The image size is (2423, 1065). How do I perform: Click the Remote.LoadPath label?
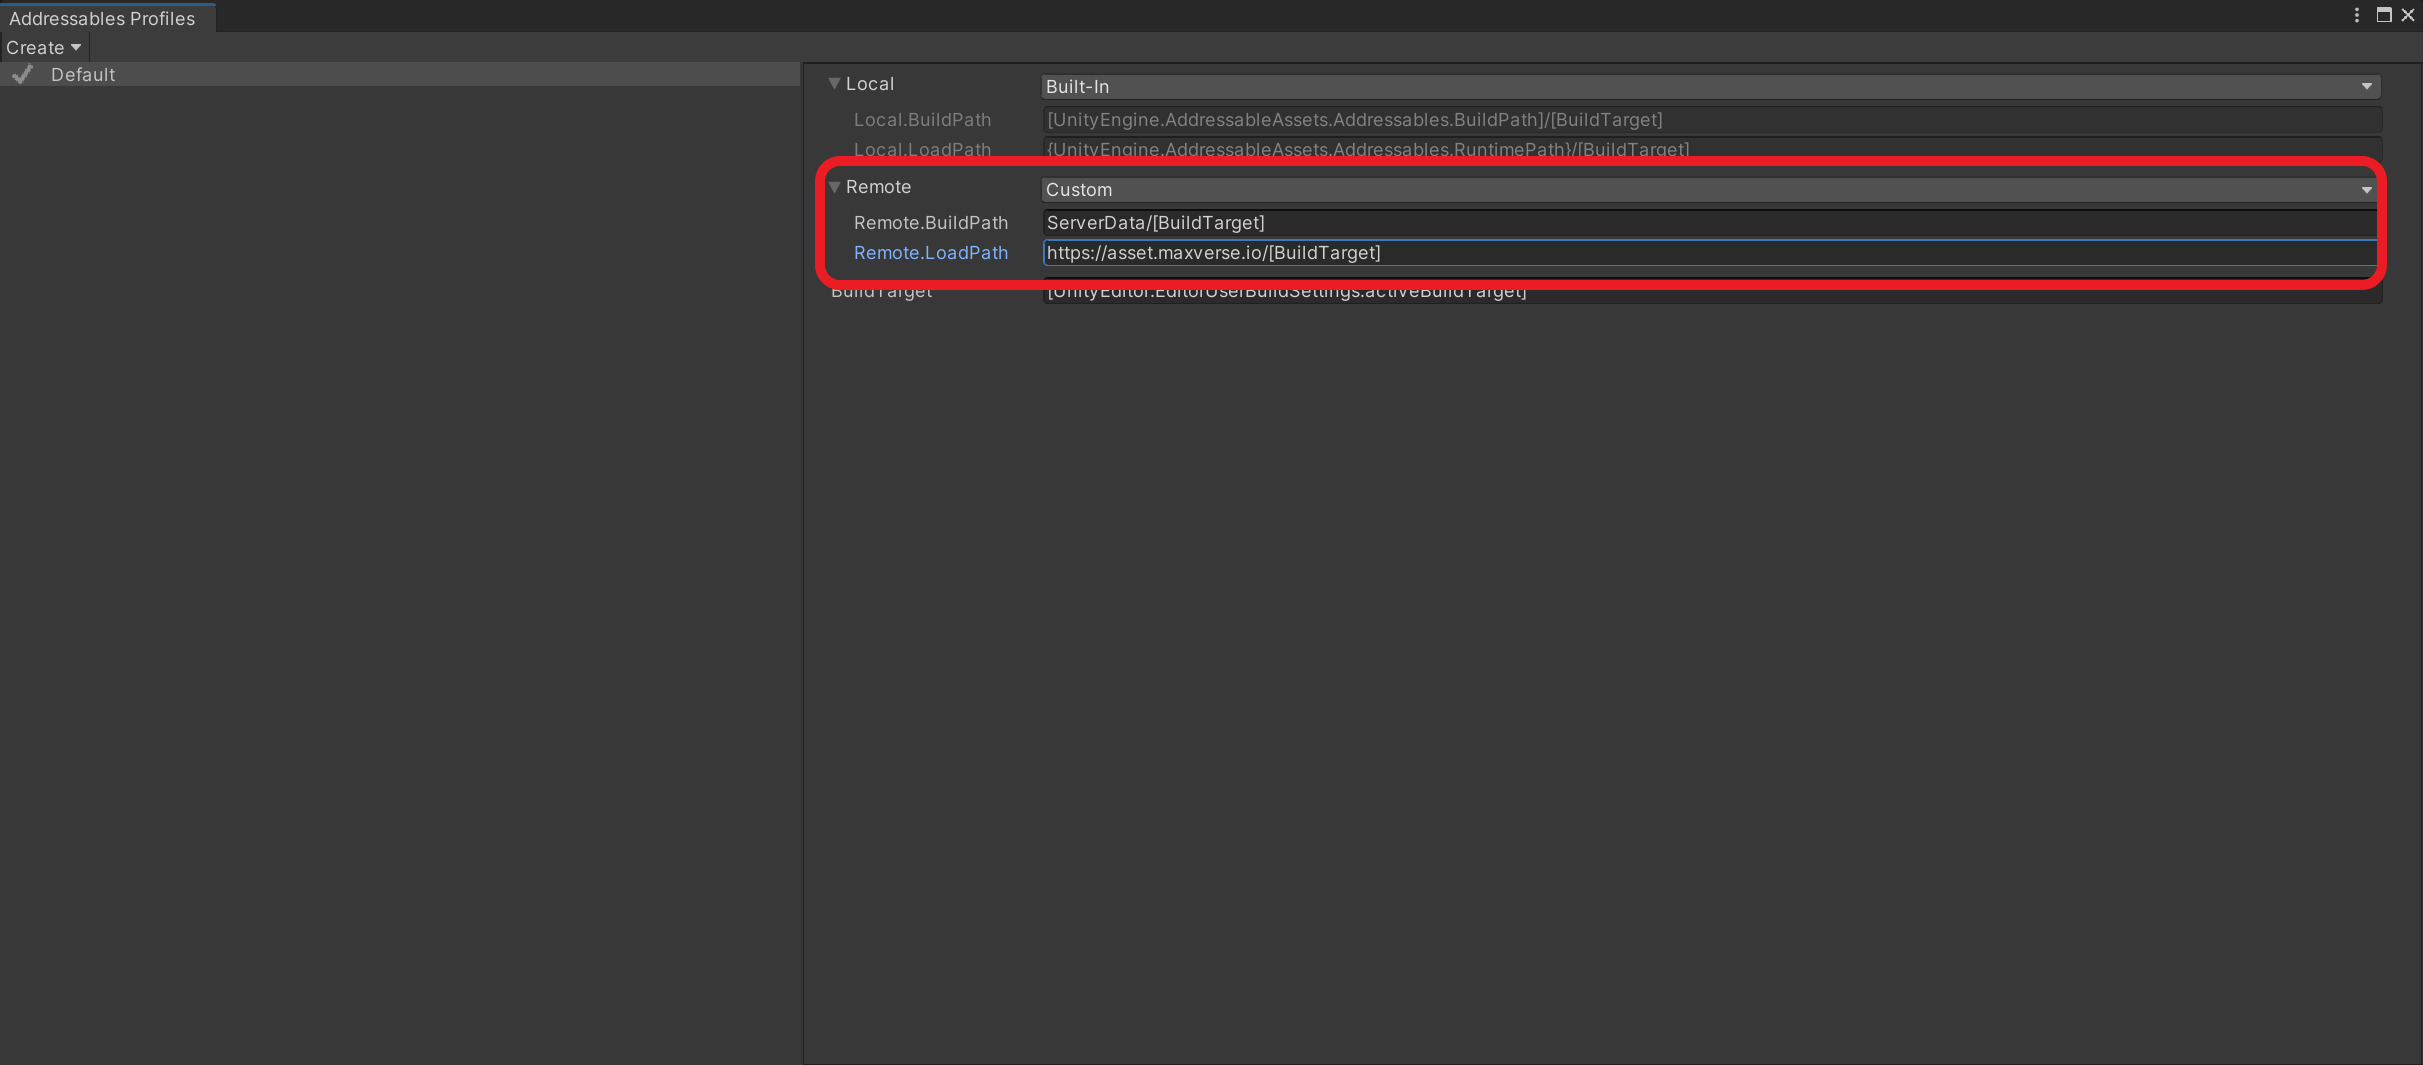pos(930,253)
